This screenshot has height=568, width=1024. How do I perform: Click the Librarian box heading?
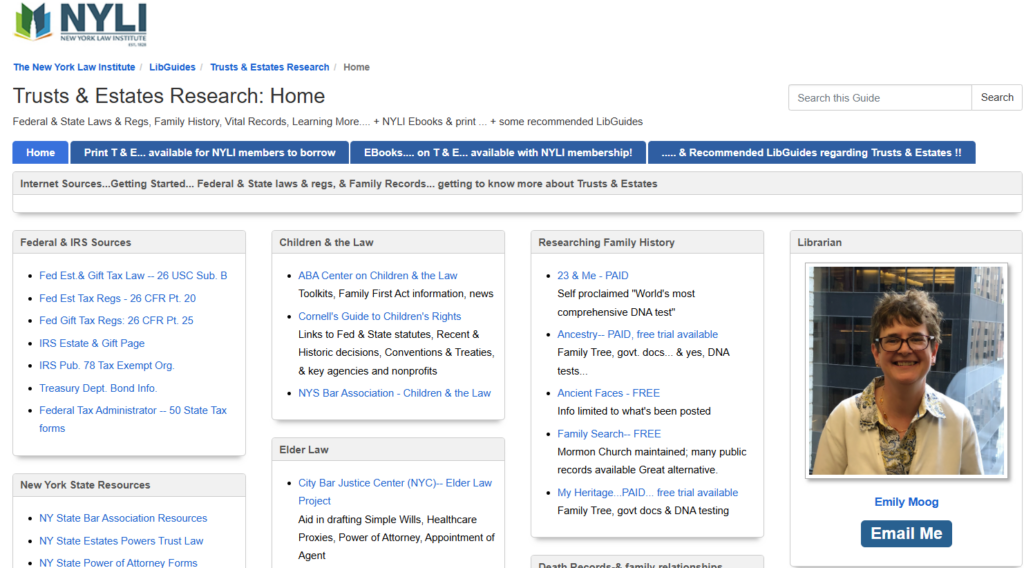click(x=819, y=242)
